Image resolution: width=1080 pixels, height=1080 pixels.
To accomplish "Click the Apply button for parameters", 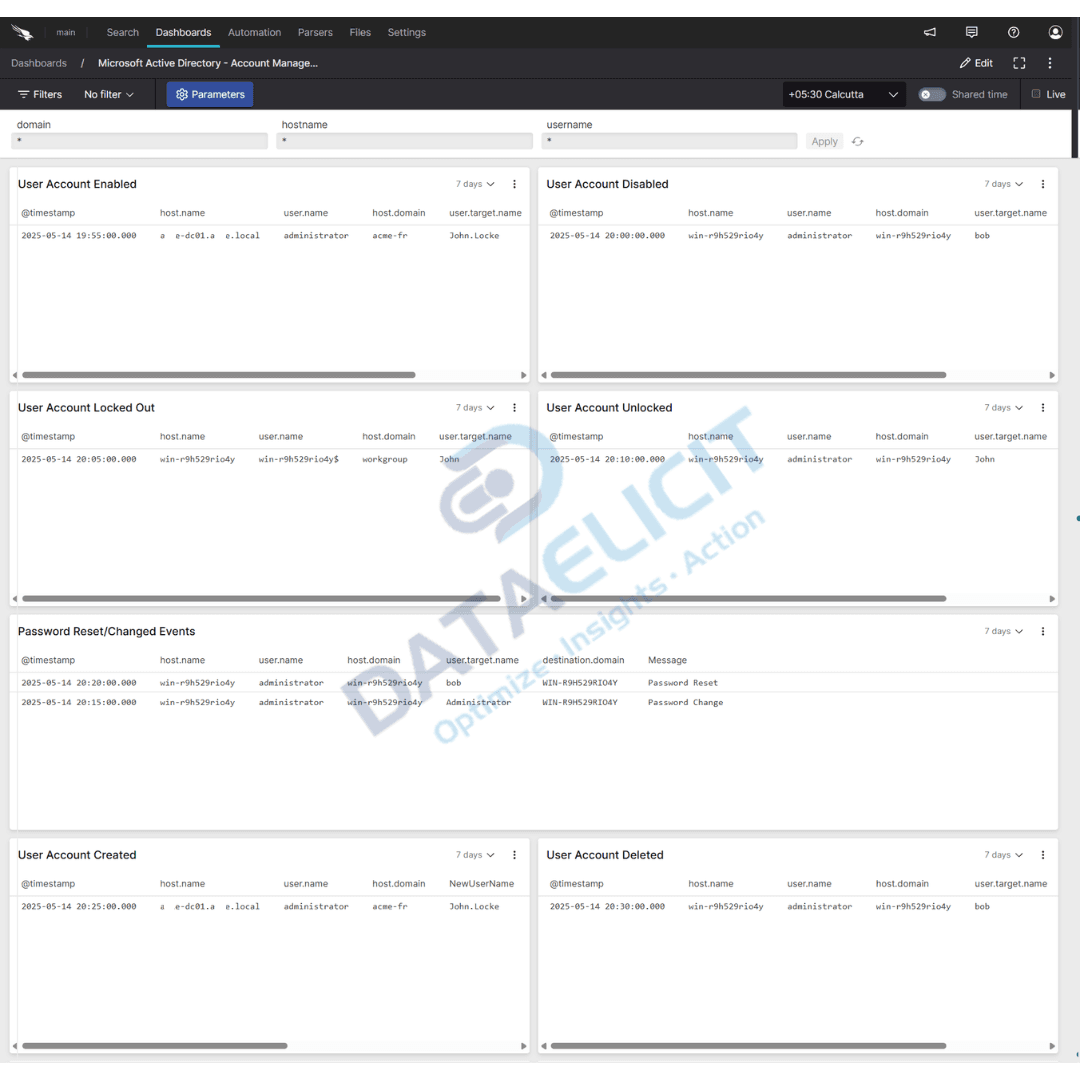I will 824,141.
